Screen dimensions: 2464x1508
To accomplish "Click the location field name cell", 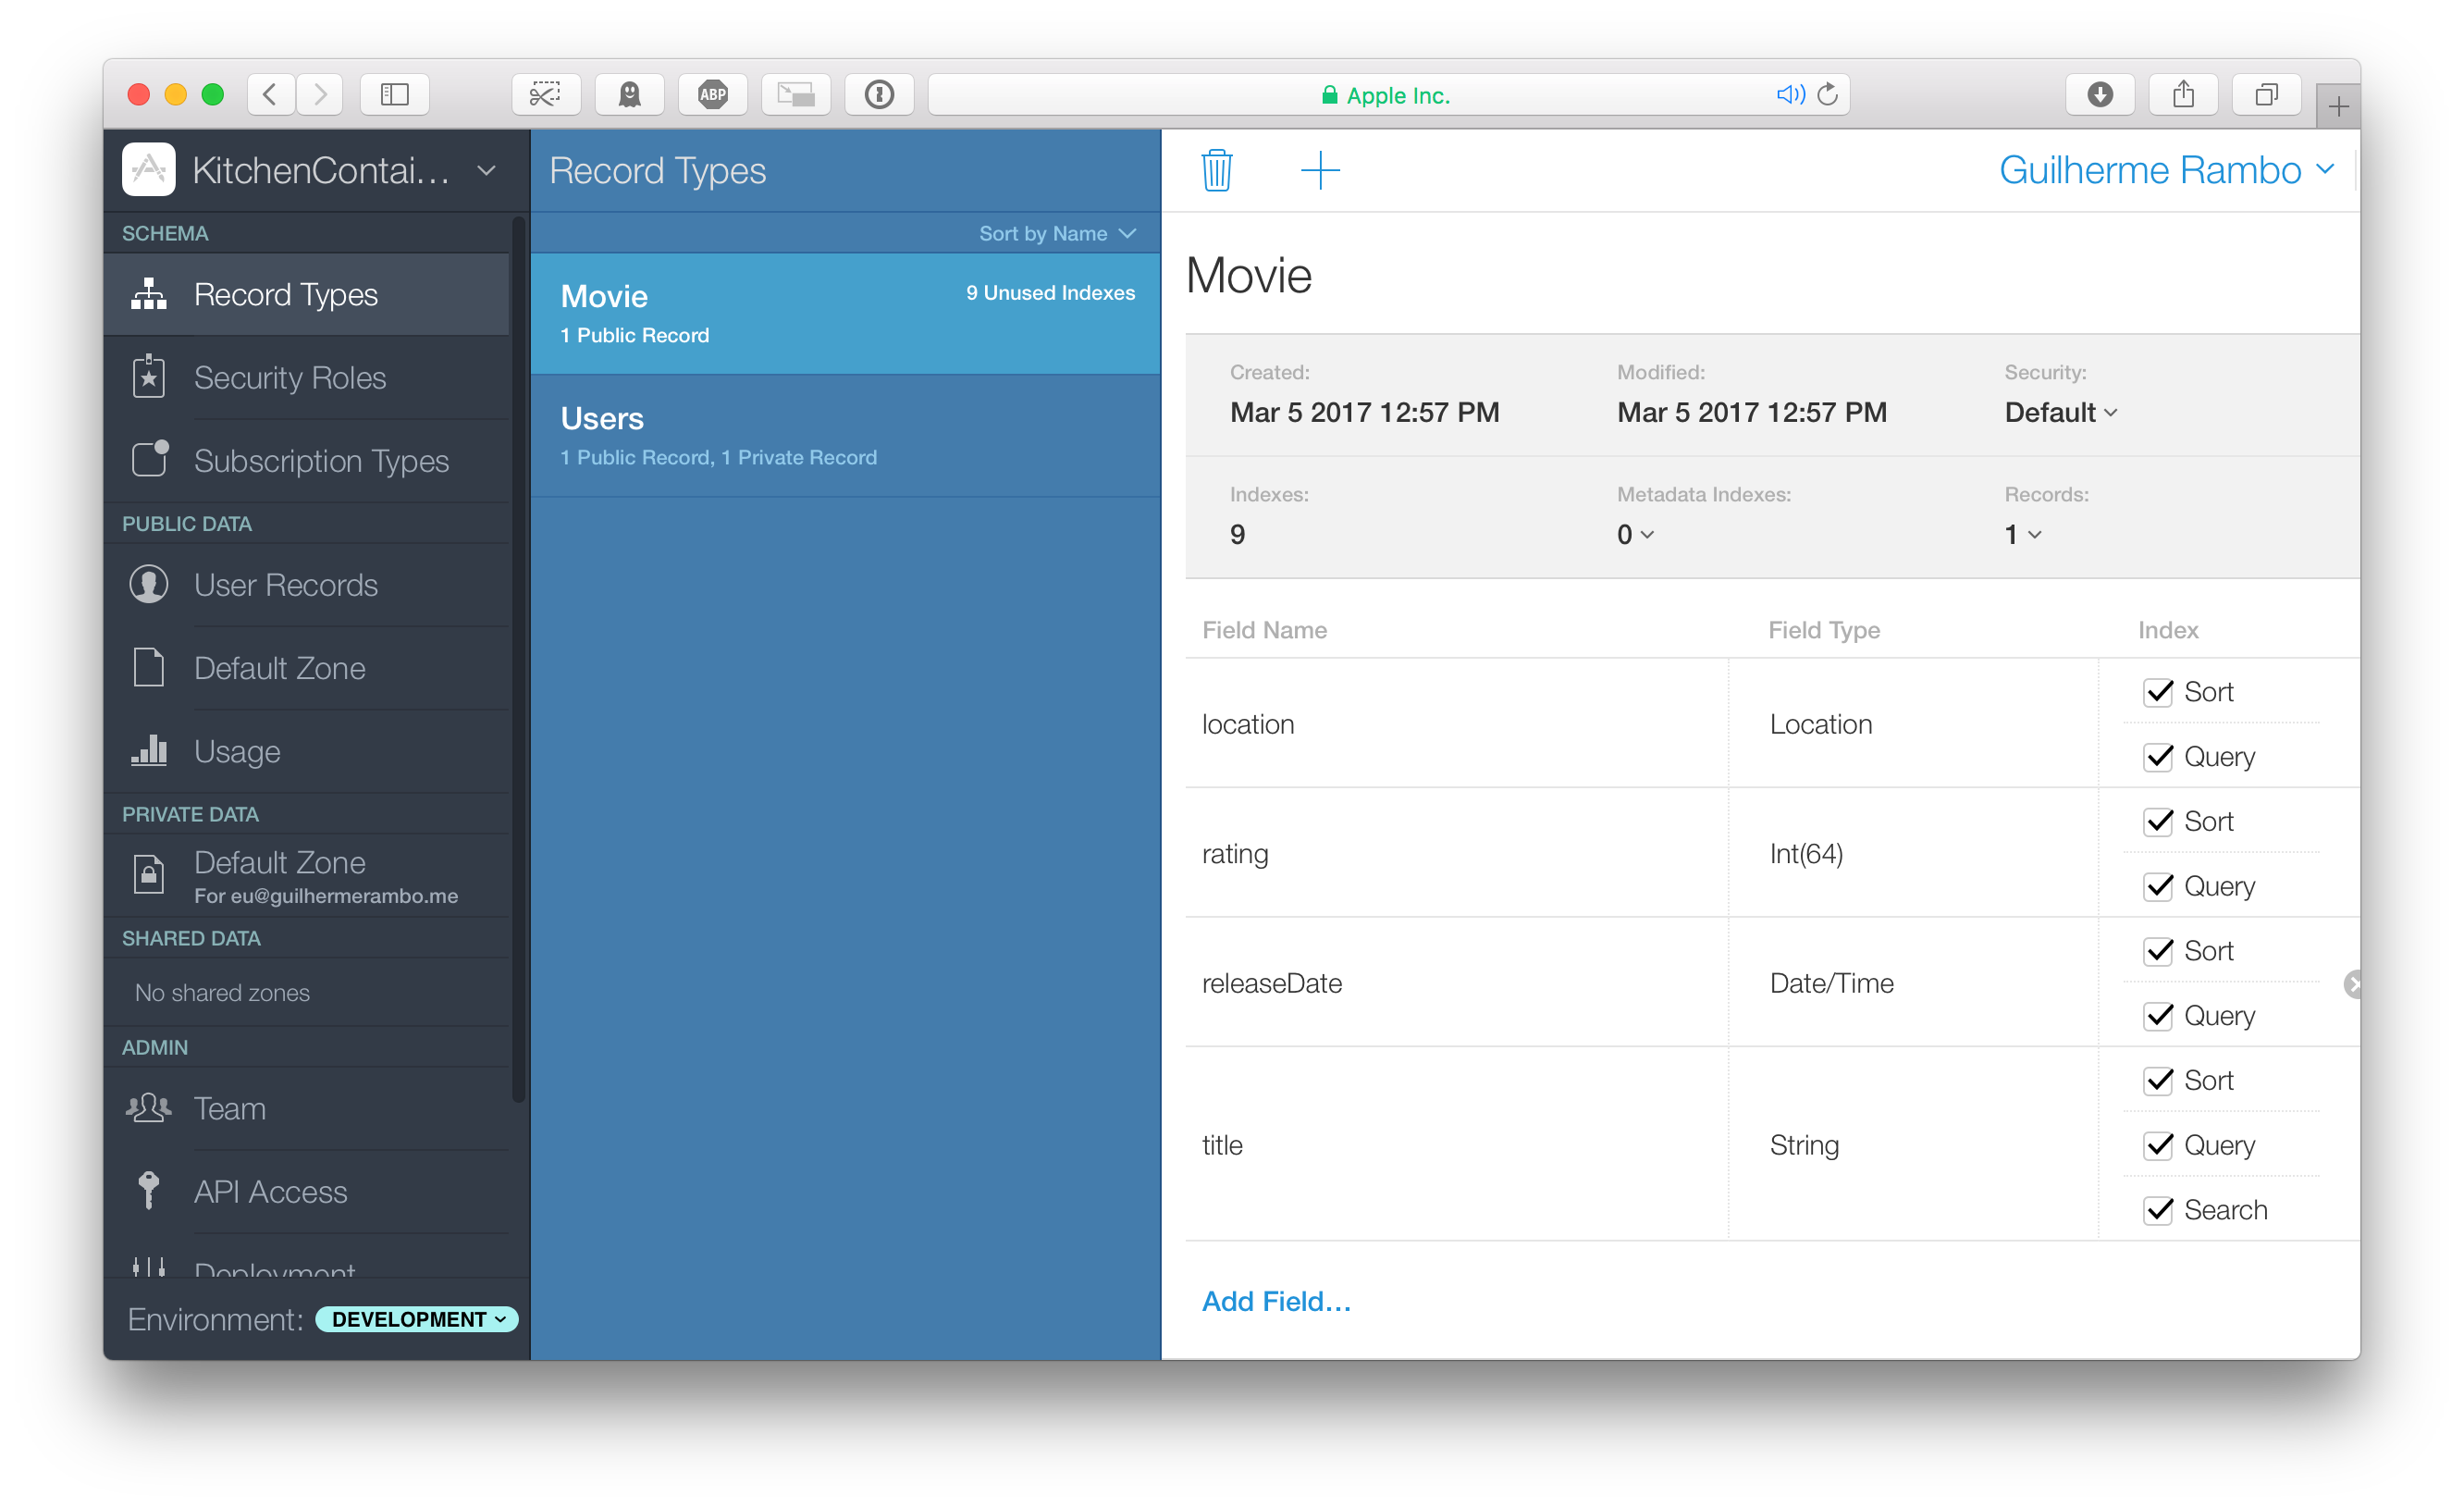I will tap(1456, 723).
